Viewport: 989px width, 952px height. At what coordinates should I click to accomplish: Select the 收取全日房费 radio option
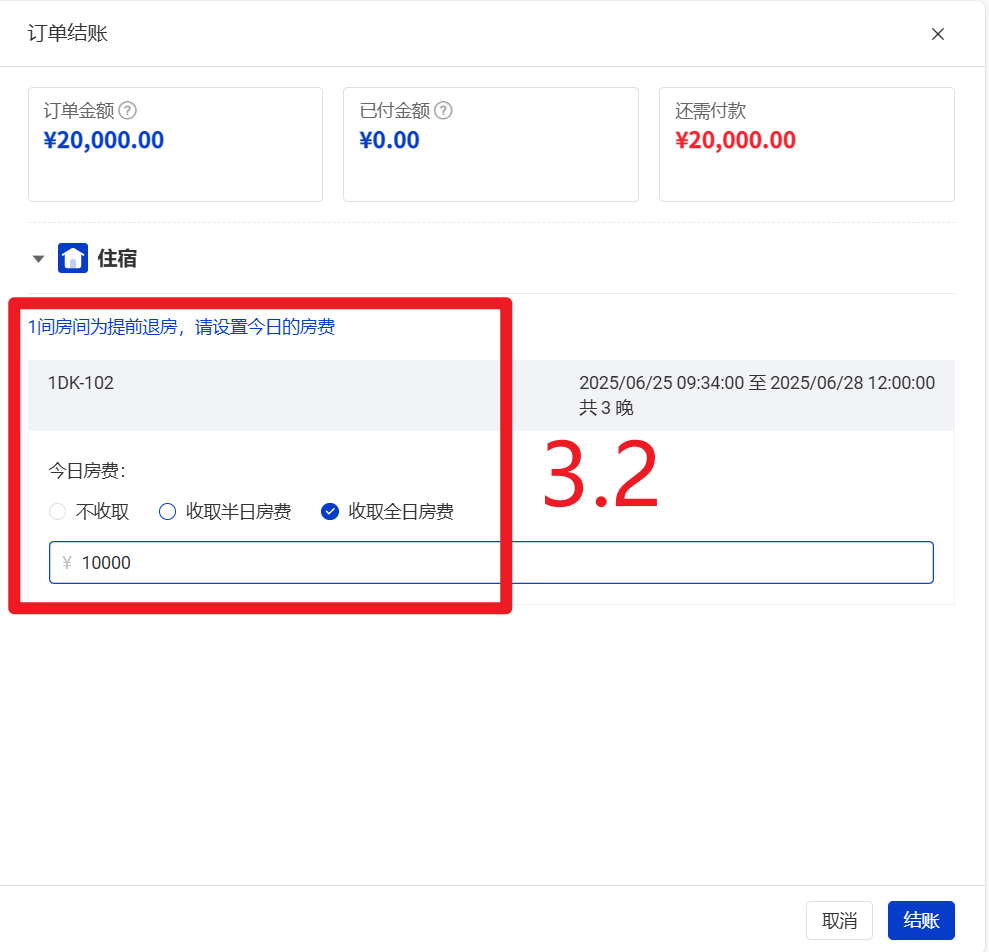click(330, 512)
